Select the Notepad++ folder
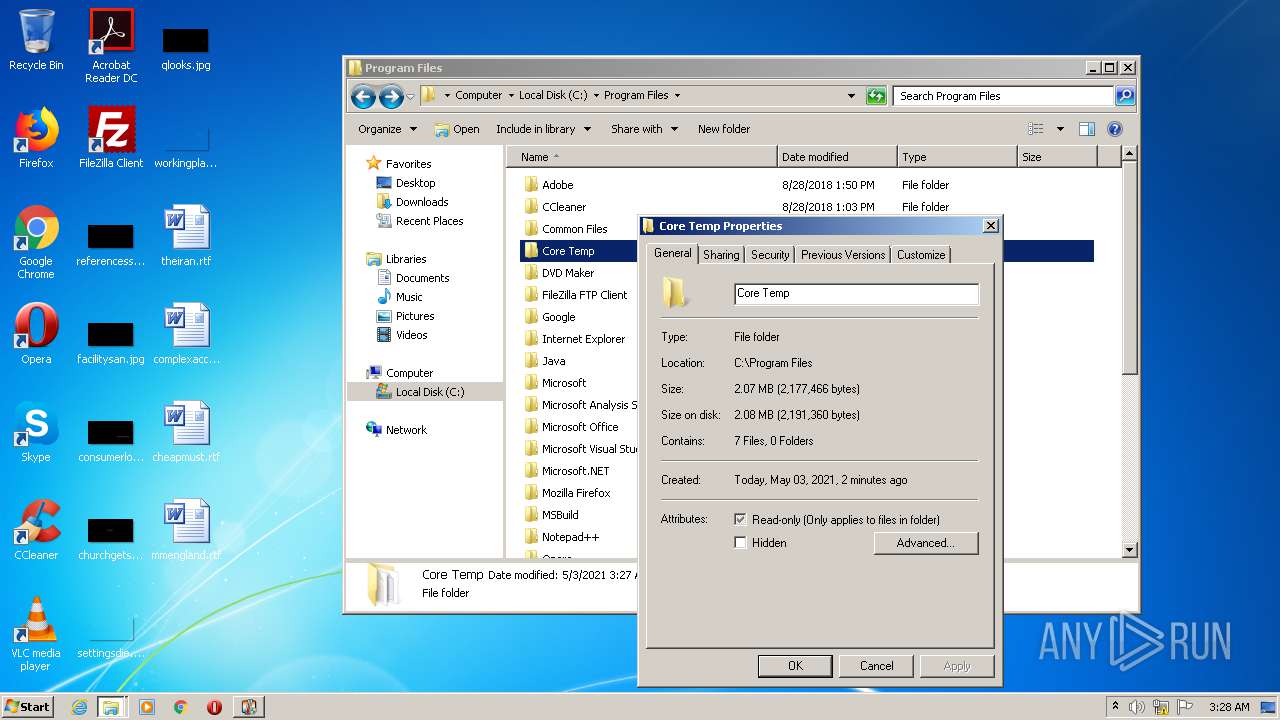Viewport: 1280px width, 720px height. click(570, 537)
